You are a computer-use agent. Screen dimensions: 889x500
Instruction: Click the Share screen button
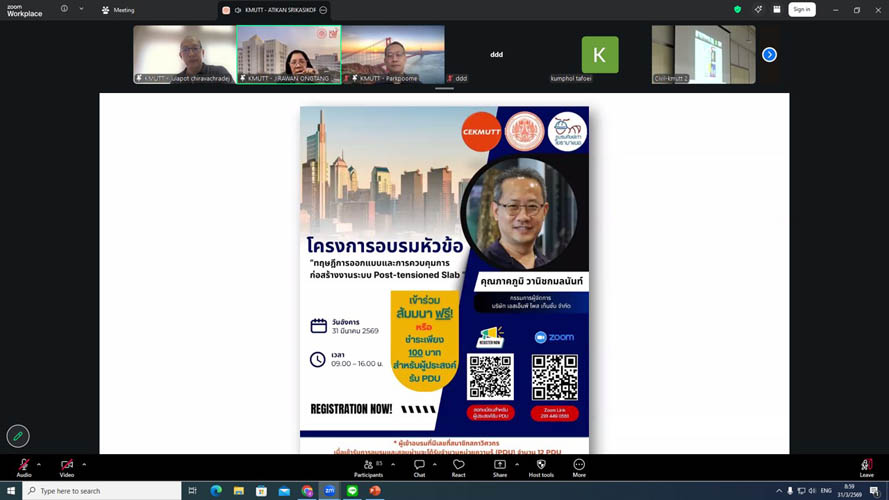coord(499,468)
